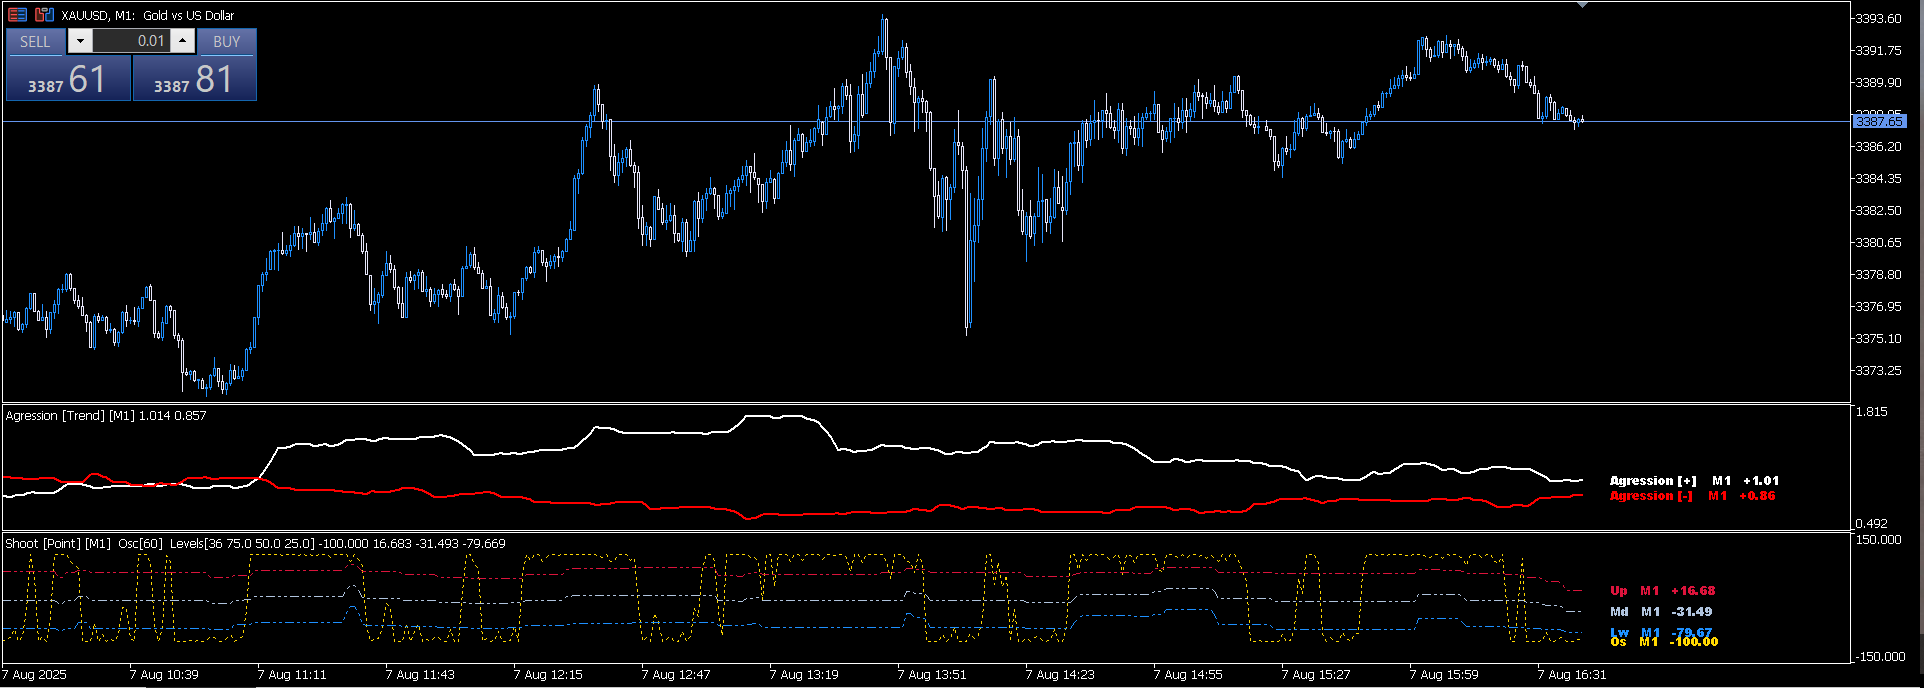
Task: Click the 7 Aug 14:23 time label
Action: tap(1061, 675)
